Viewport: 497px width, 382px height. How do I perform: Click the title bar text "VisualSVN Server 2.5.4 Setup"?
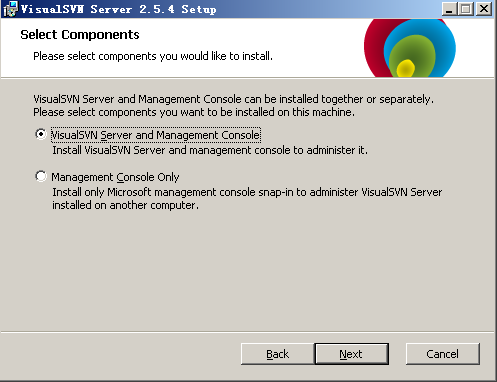point(118,9)
